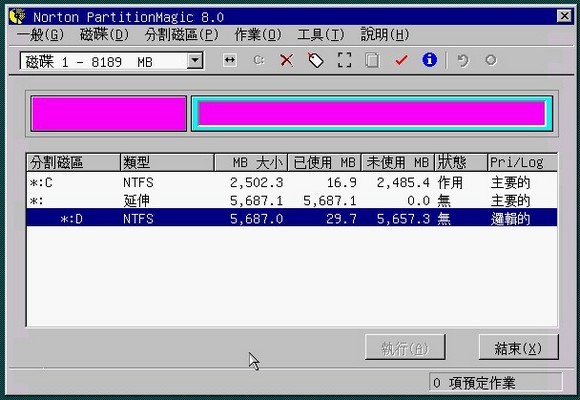Click the PartitionMagic title bar app icon
This screenshot has height=400, width=580.
pyautogui.click(x=17, y=16)
